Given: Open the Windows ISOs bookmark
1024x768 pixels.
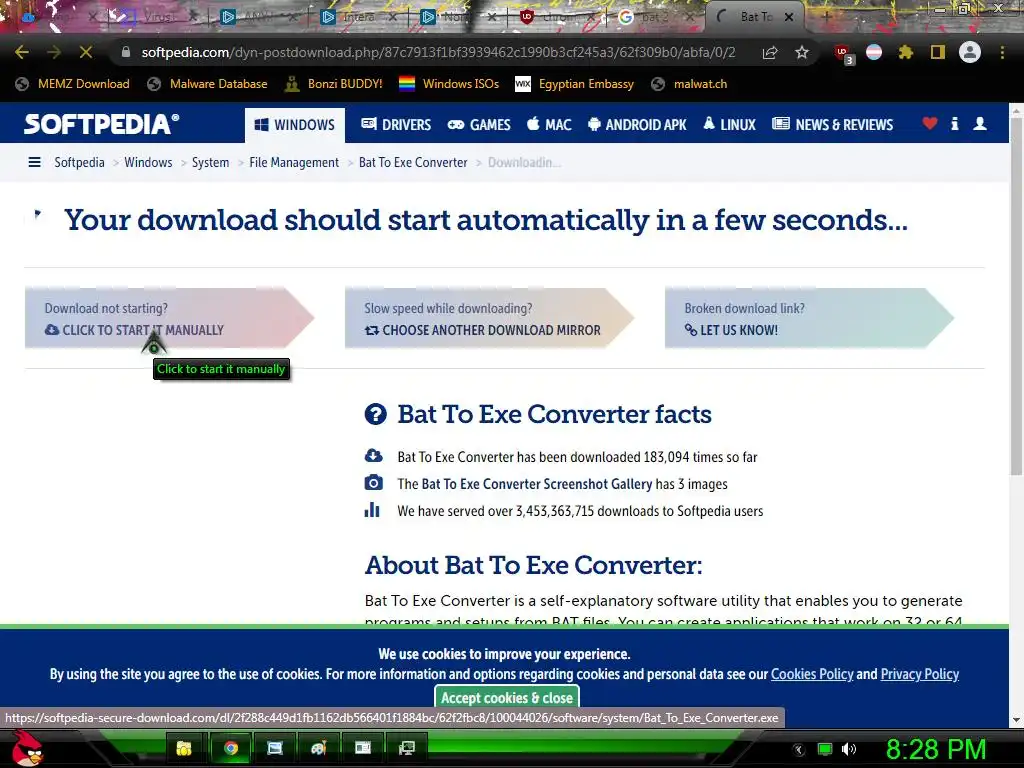Looking at the screenshot, I should (449, 84).
